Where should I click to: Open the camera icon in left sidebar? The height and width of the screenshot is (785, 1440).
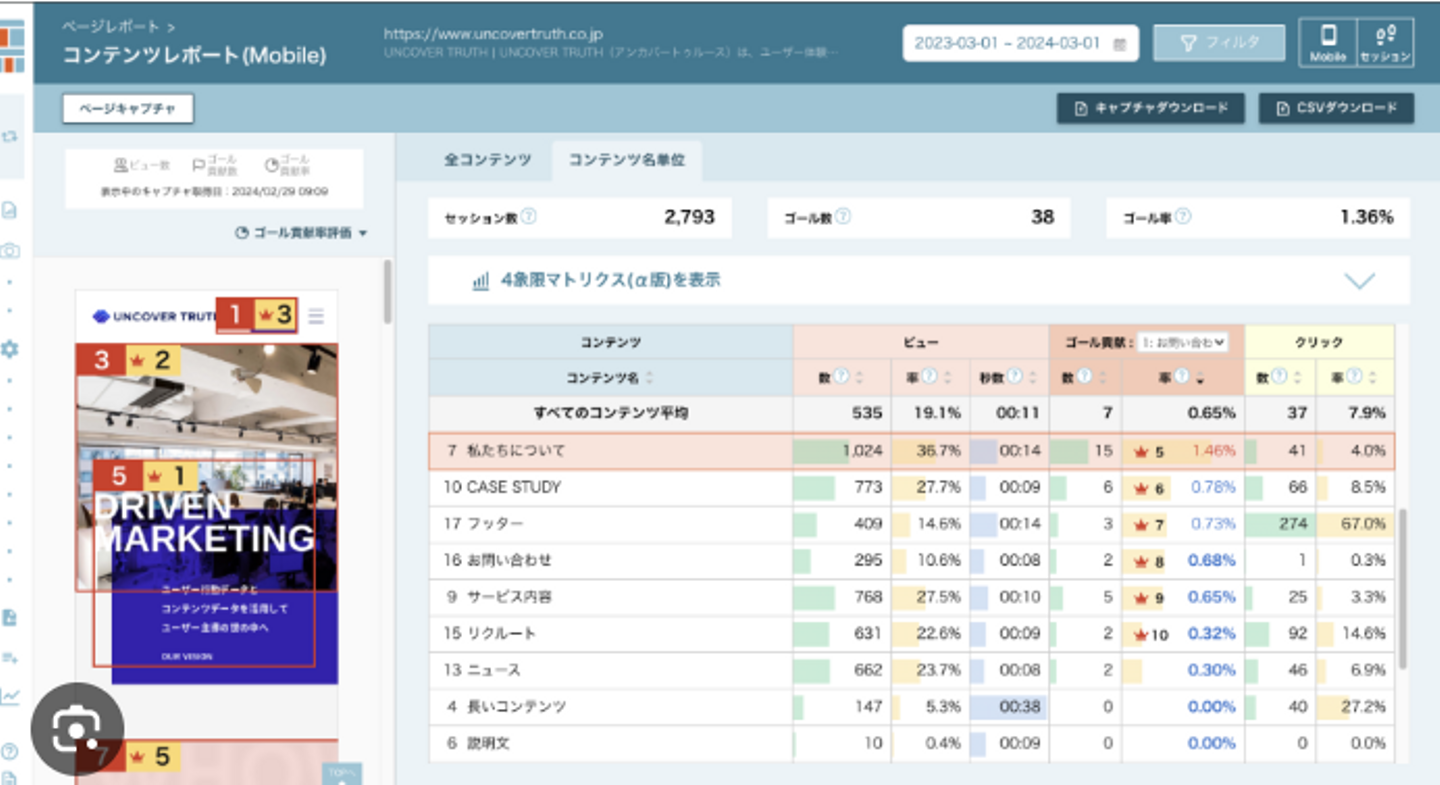point(10,251)
